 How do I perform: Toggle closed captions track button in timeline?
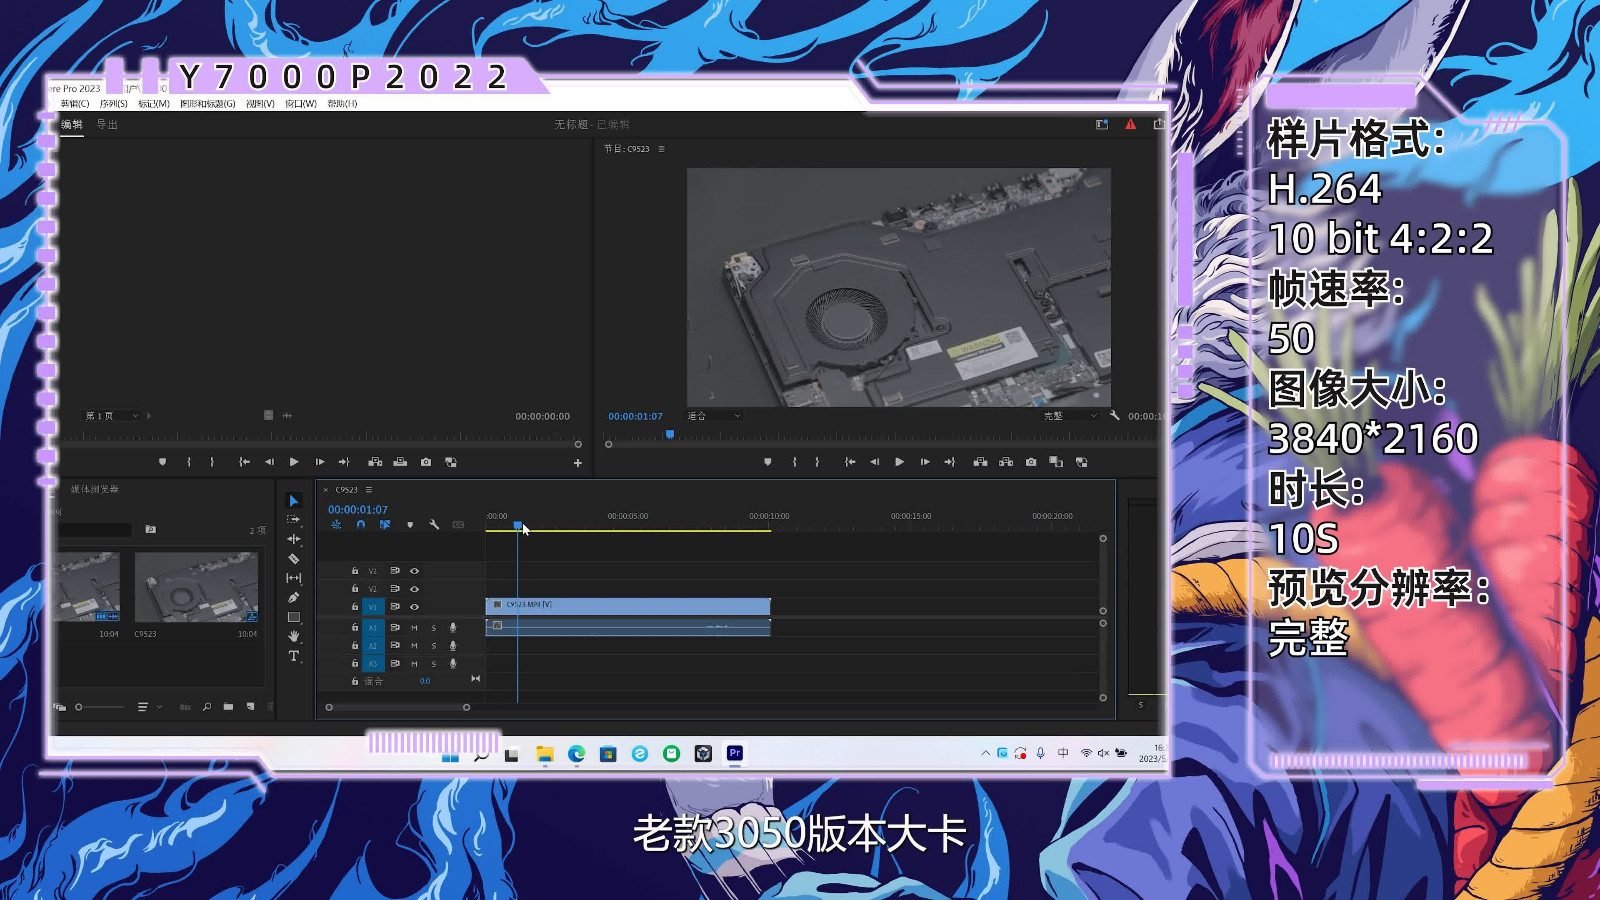(458, 524)
